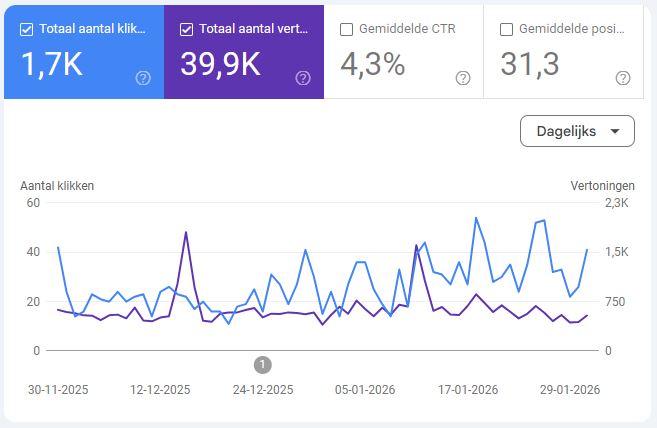Show help for Gemiddelde CTR metric
The width and height of the screenshot is (657, 428).
463,78
